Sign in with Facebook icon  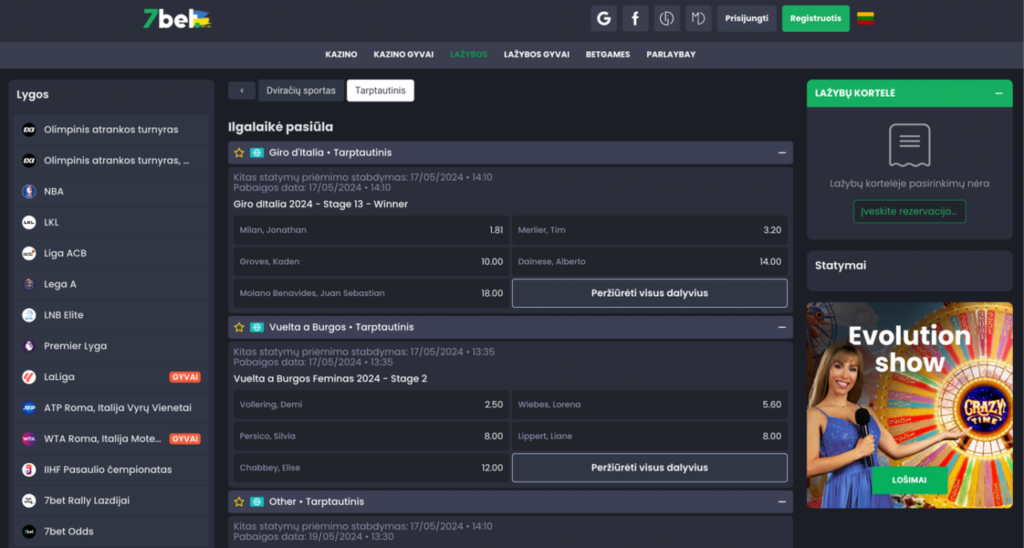[x=635, y=18]
